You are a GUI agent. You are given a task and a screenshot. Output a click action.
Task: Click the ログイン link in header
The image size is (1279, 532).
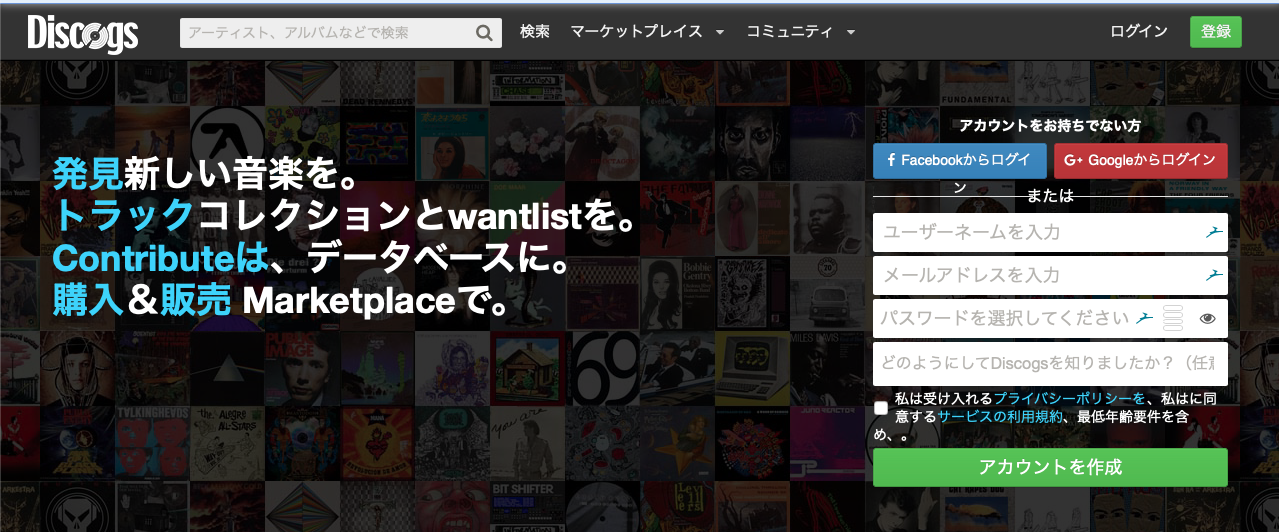[x=1138, y=32]
